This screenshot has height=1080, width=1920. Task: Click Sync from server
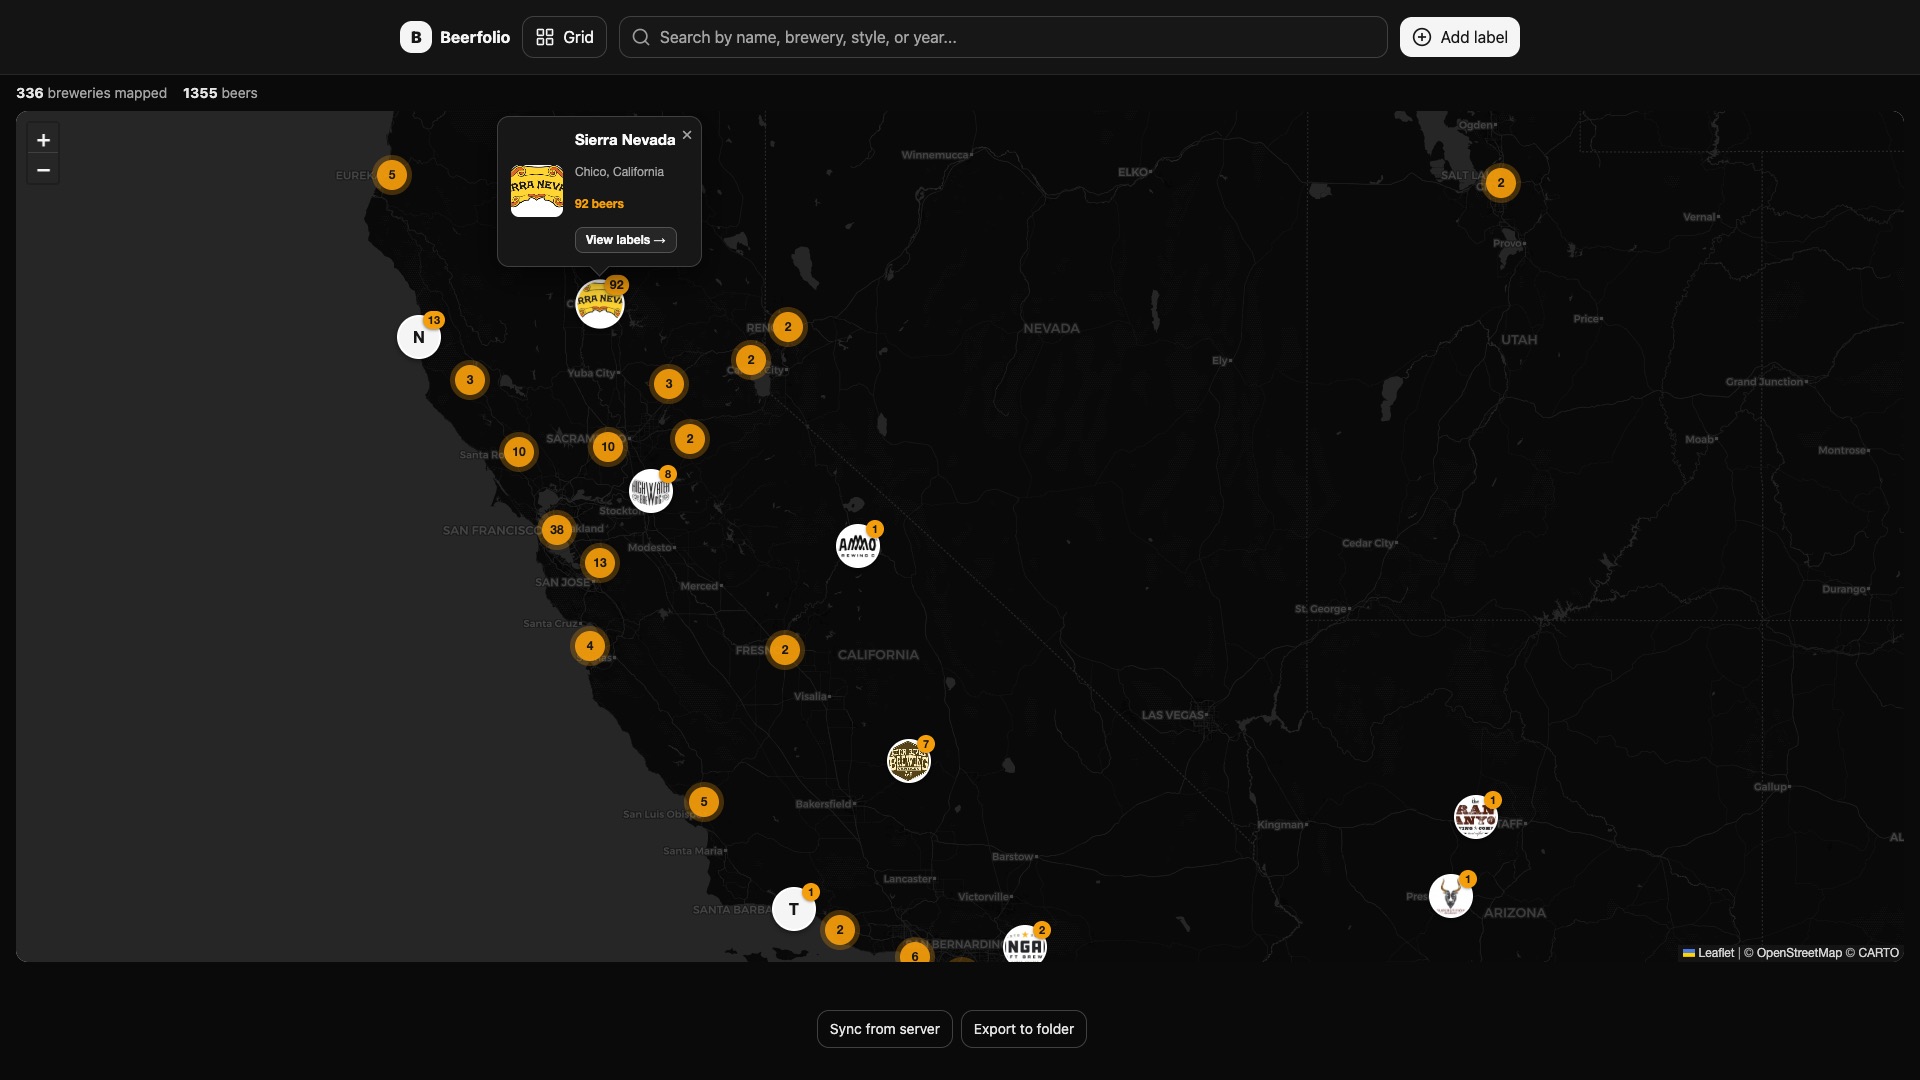click(885, 1029)
